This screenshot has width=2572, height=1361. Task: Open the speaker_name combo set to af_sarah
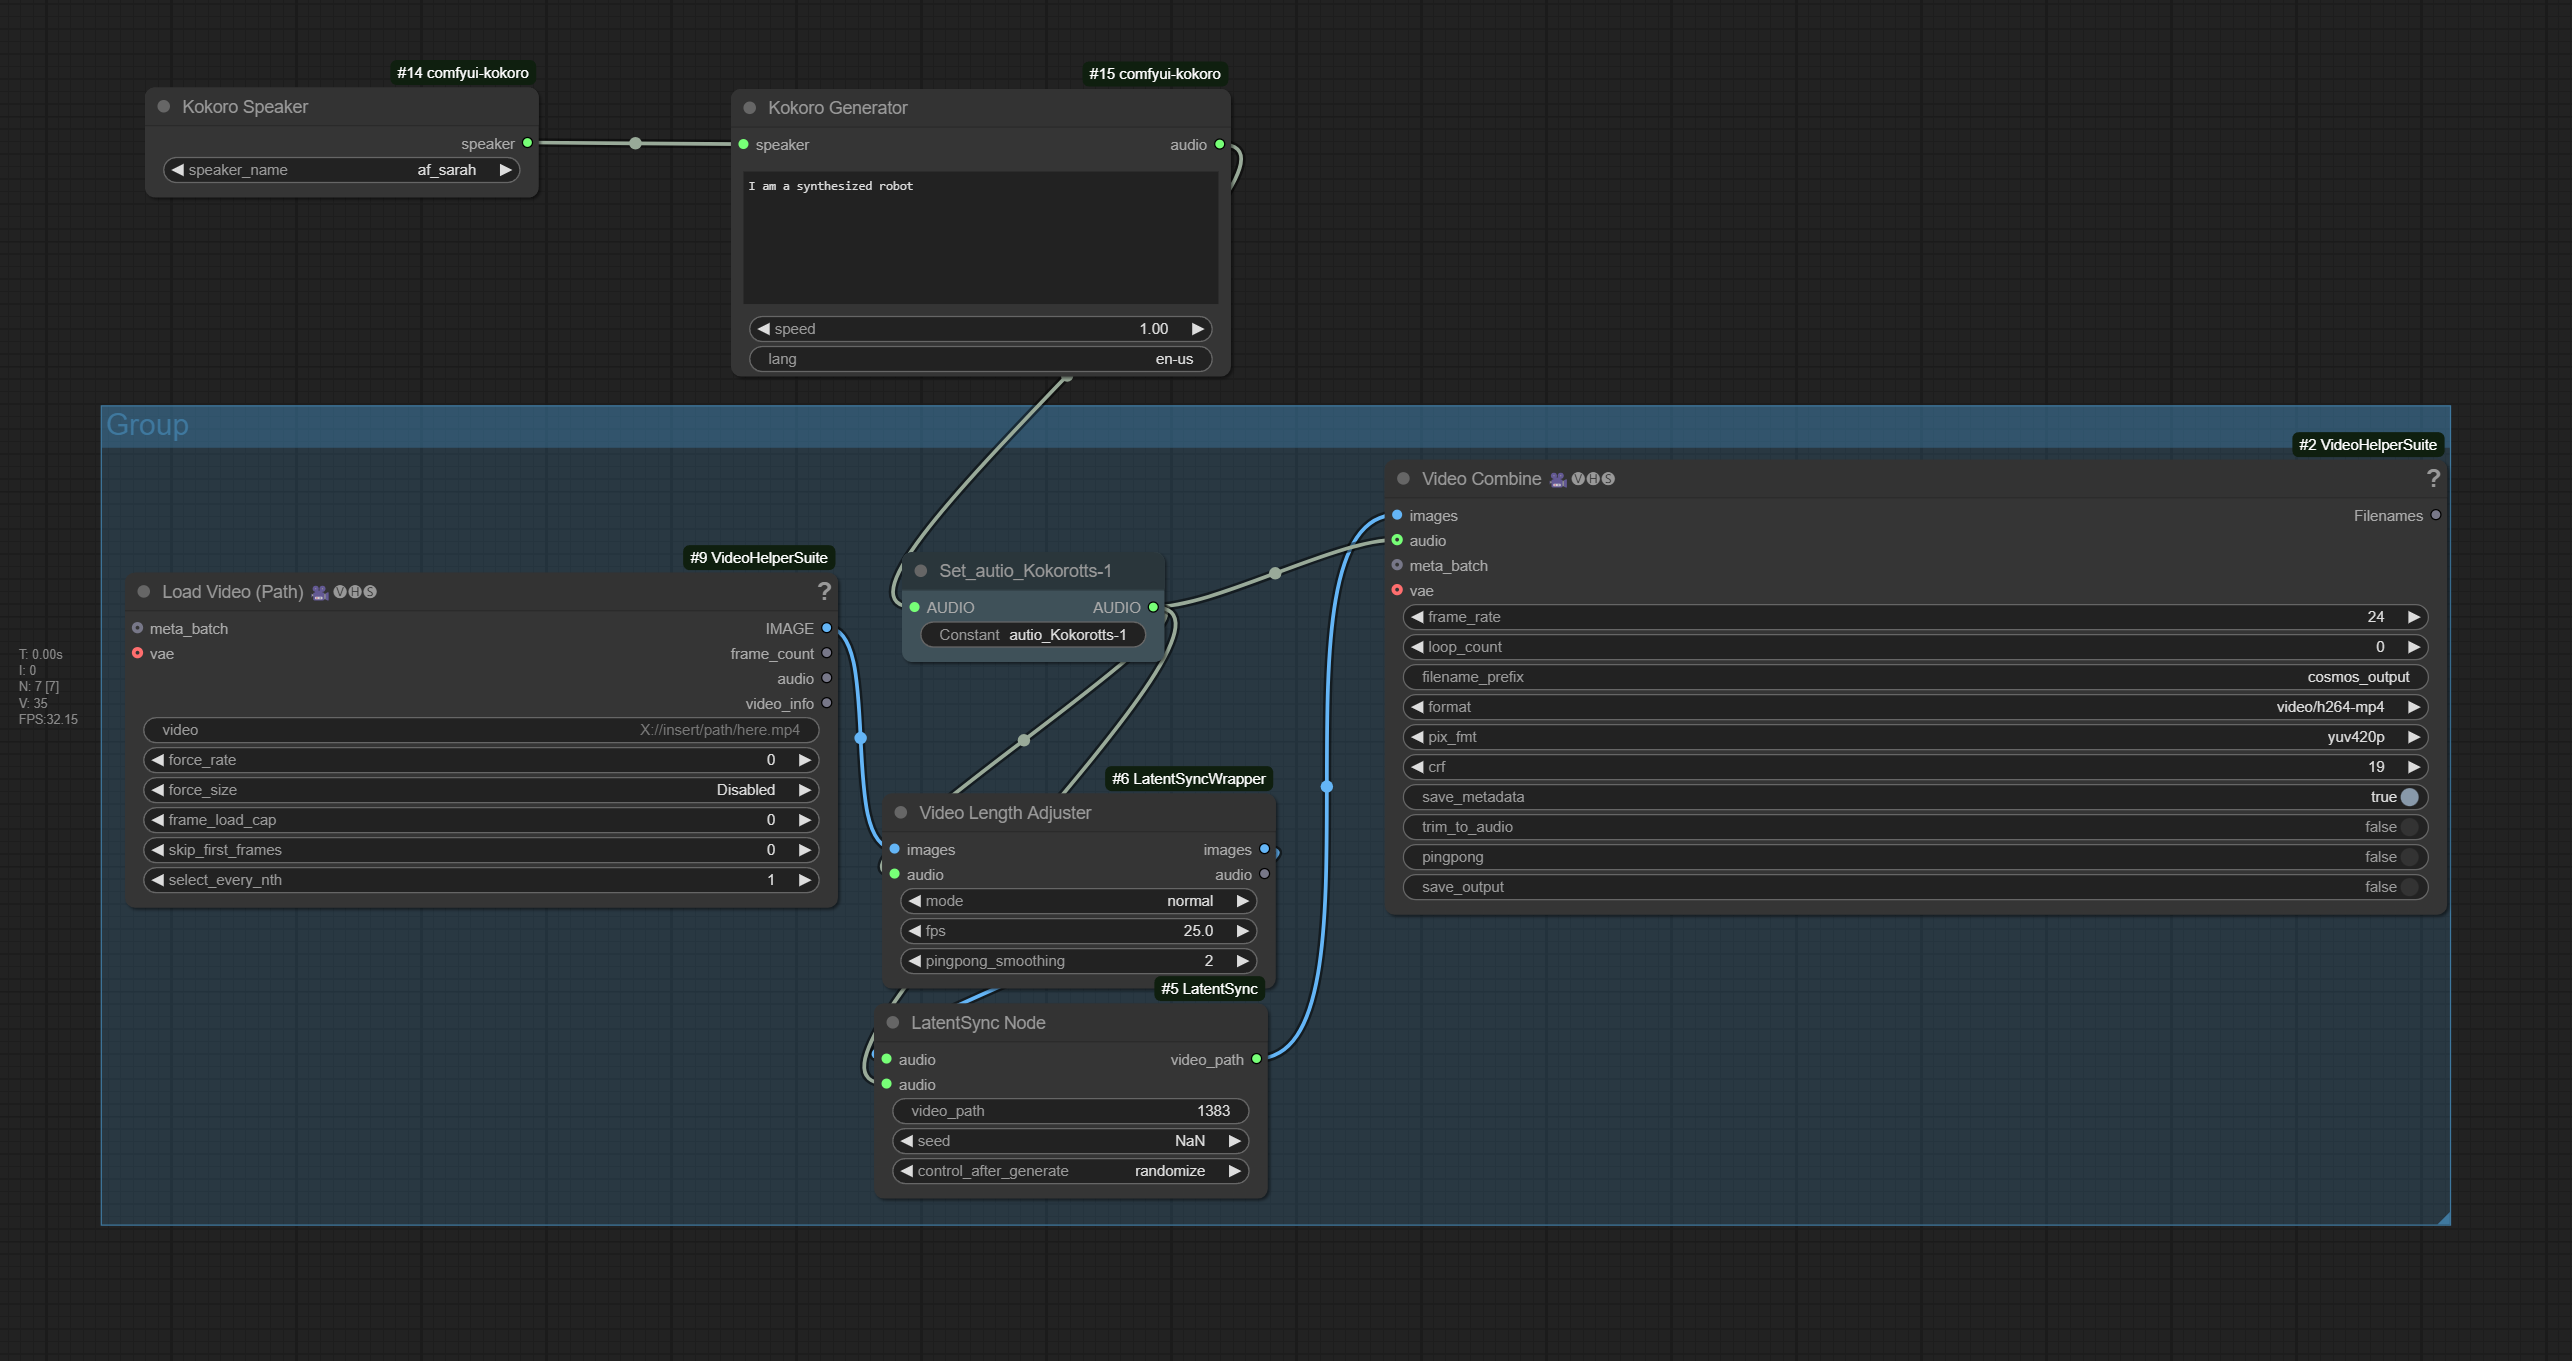pyautogui.click(x=340, y=170)
